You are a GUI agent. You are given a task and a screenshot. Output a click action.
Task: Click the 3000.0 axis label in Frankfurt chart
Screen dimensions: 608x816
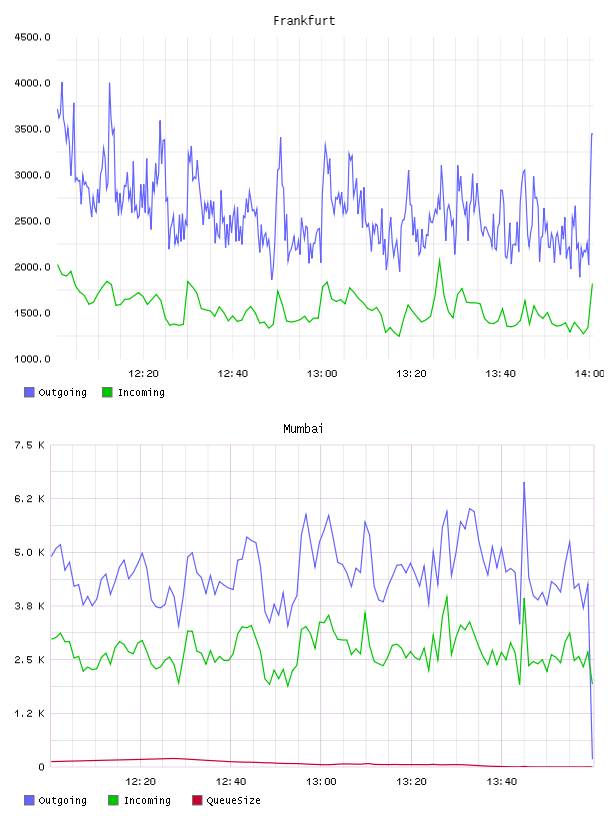pyautogui.click(x=32, y=175)
